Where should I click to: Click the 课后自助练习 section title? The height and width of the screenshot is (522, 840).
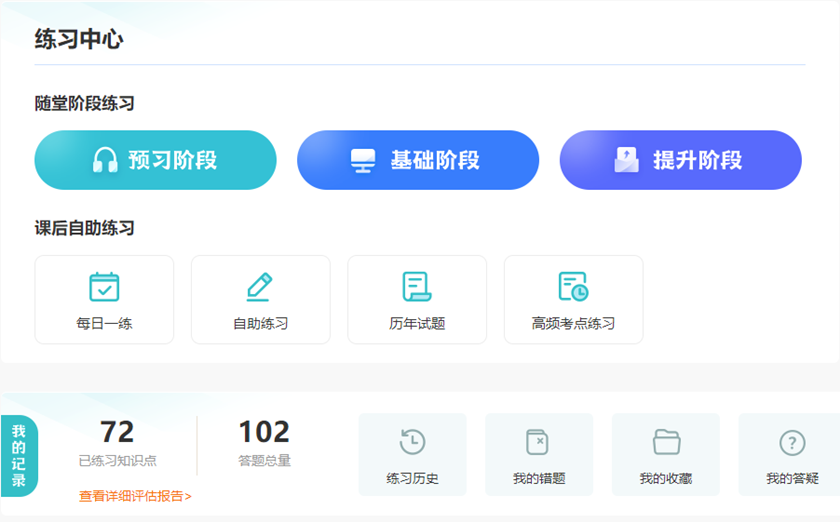point(84,228)
